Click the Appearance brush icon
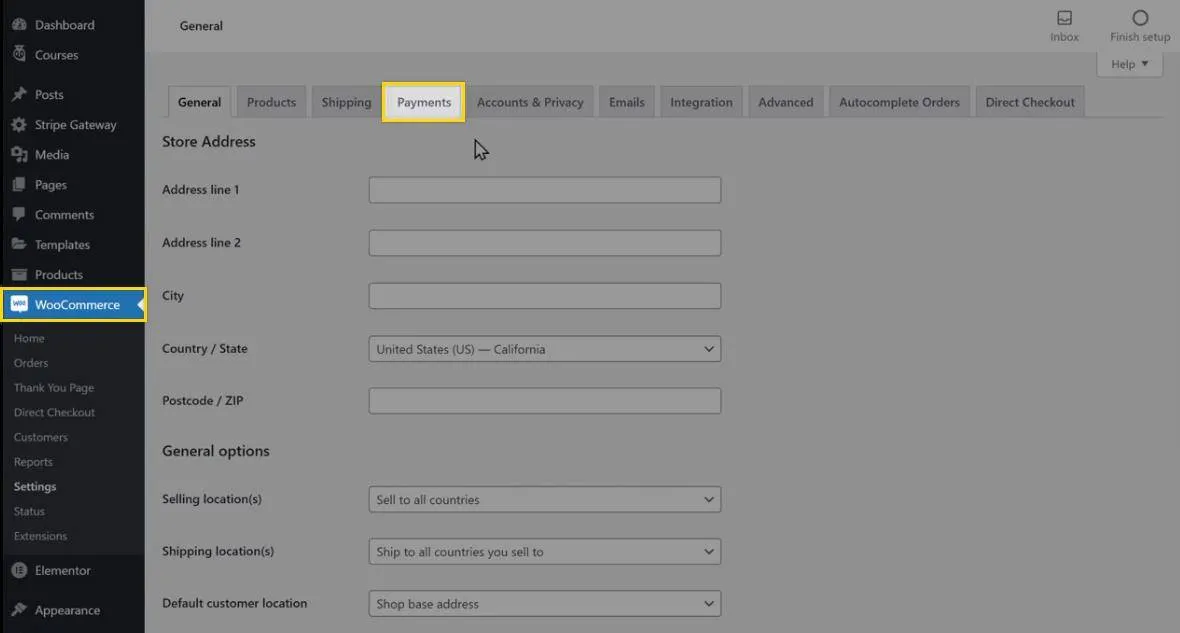This screenshot has height=633, width=1180. tap(18, 611)
